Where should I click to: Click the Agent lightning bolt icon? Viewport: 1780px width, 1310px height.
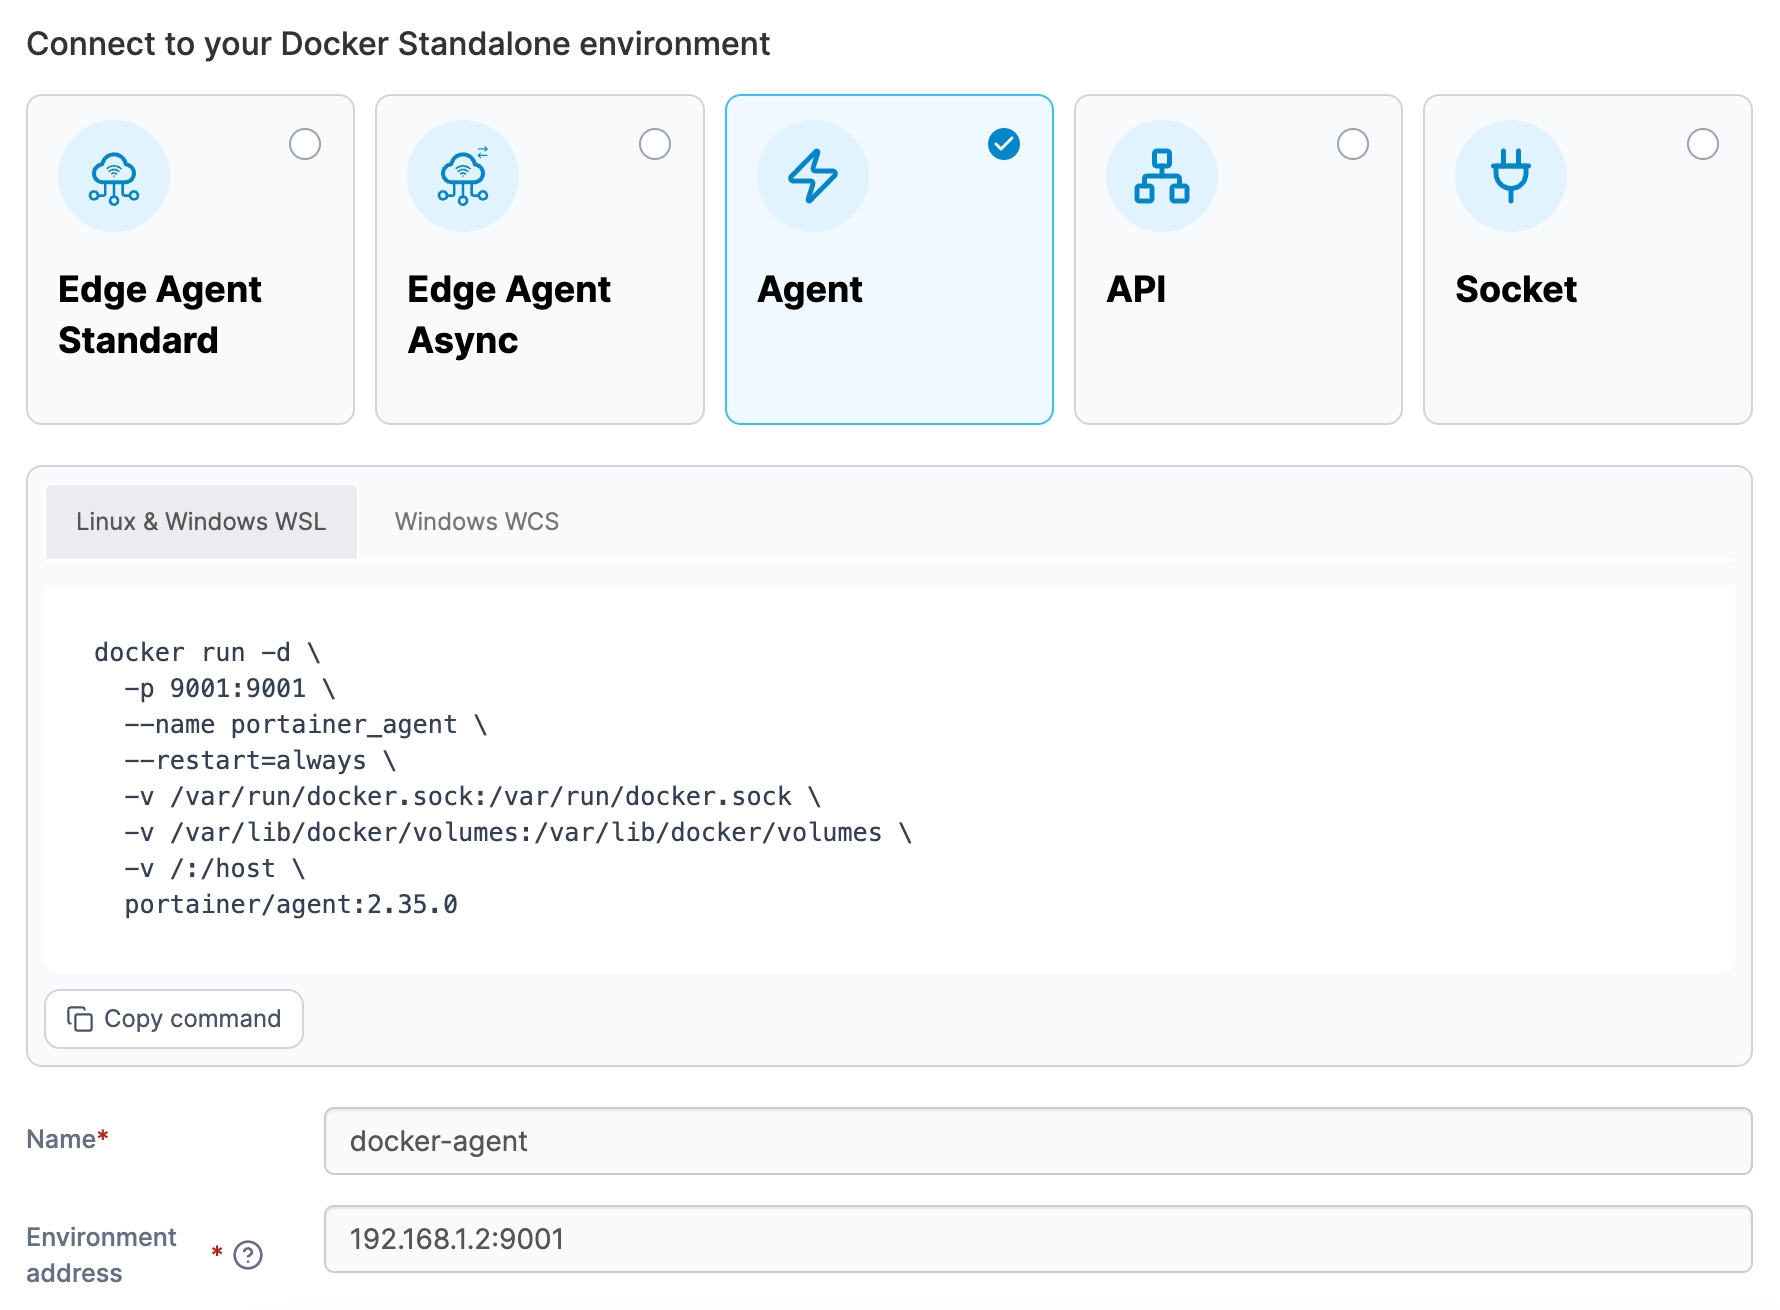(x=812, y=177)
